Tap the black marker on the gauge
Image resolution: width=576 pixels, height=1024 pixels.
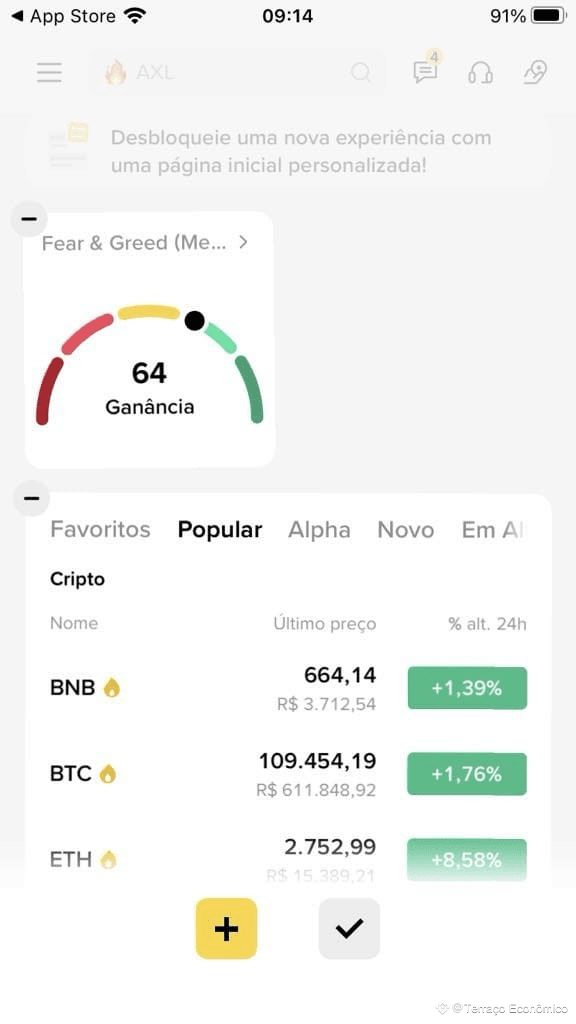[x=195, y=320]
